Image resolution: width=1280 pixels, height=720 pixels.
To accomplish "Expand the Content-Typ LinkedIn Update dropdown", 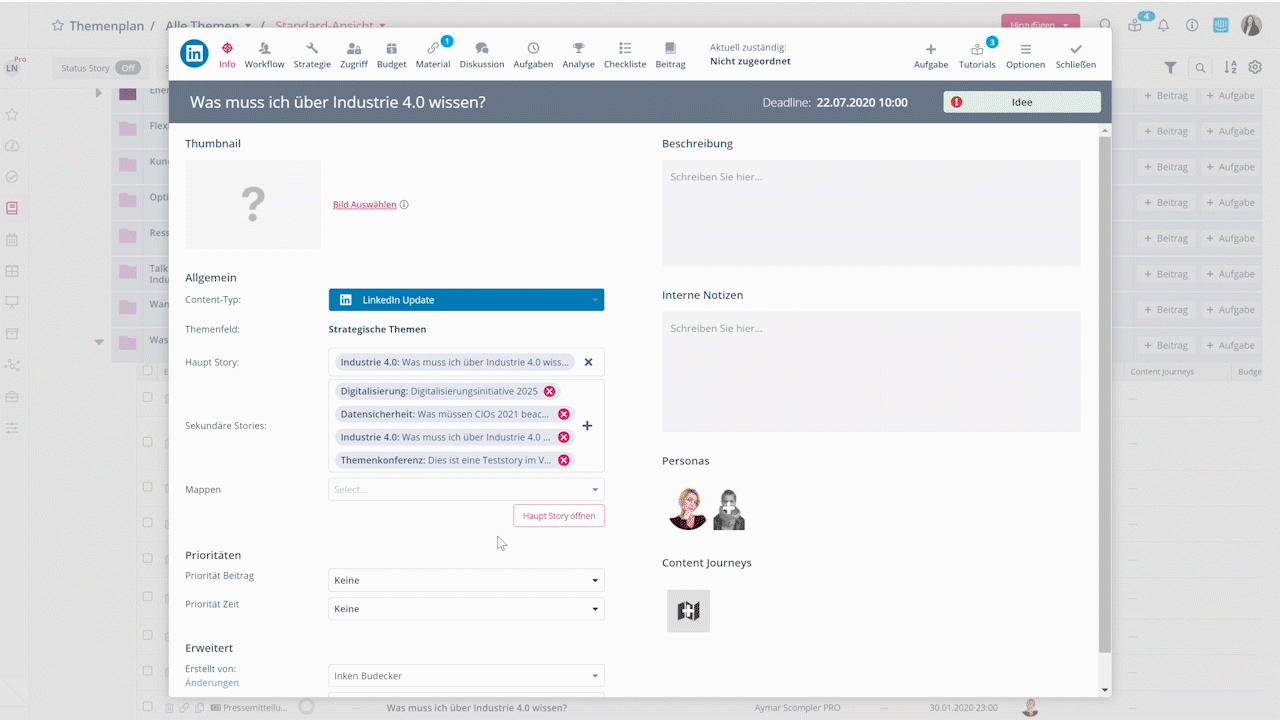I will coord(466,300).
